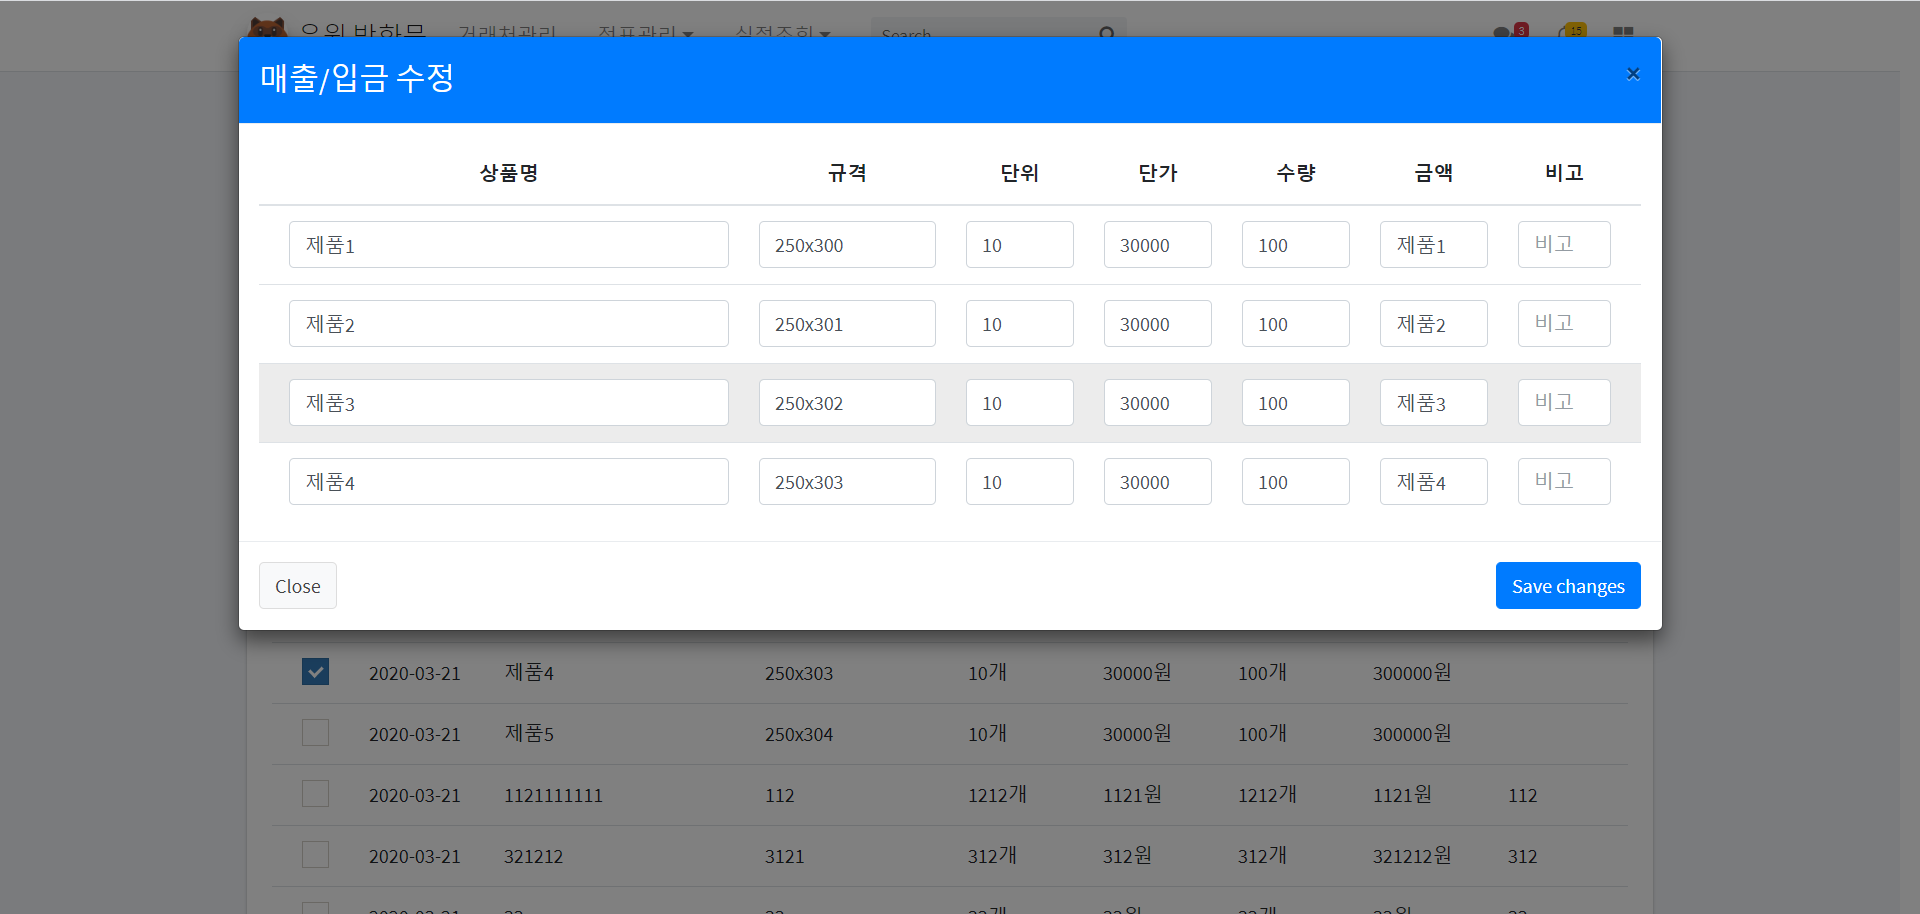Focus the 제품3 상품명 input field
Viewport: 1920px width, 914px height.
click(x=509, y=403)
